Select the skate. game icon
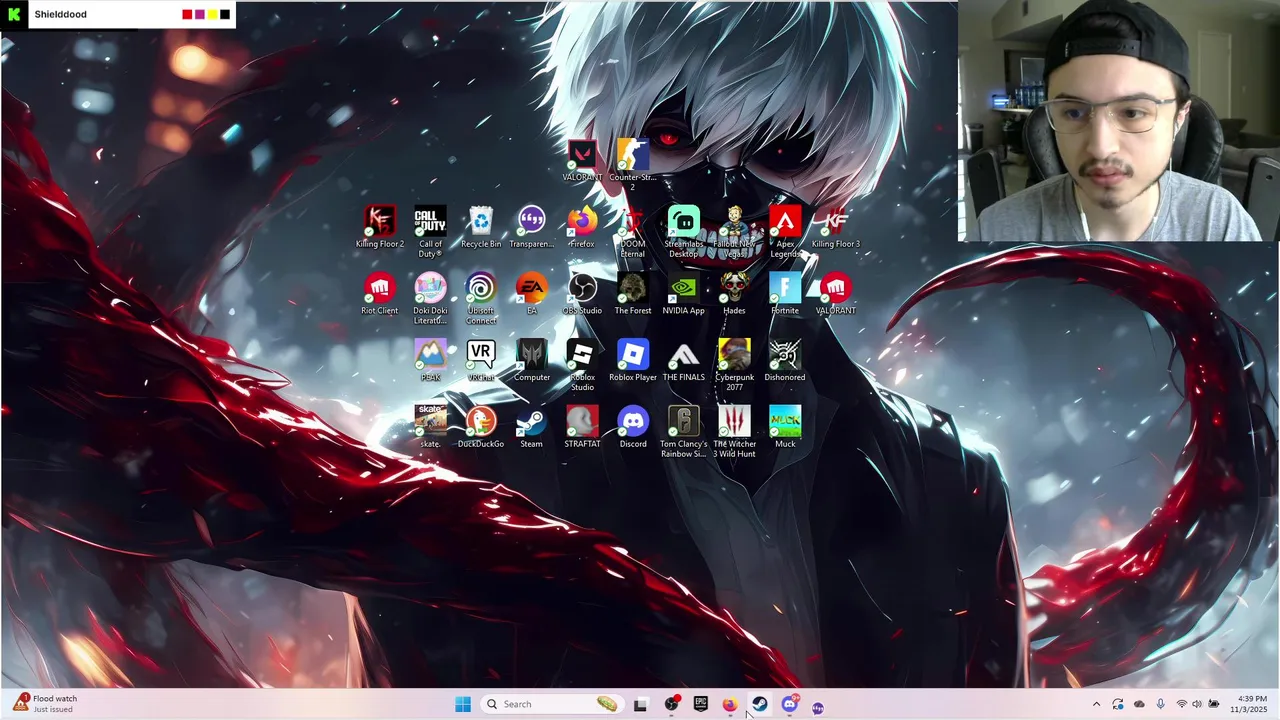This screenshot has height=720, width=1280. point(430,428)
